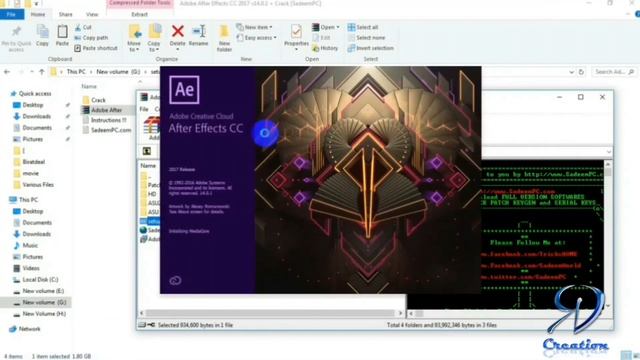The height and width of the screenshot is (360, 640).
Task: Click Copy path in the Clipboard group
Action: pyautogui.click(x=91, y=38)
